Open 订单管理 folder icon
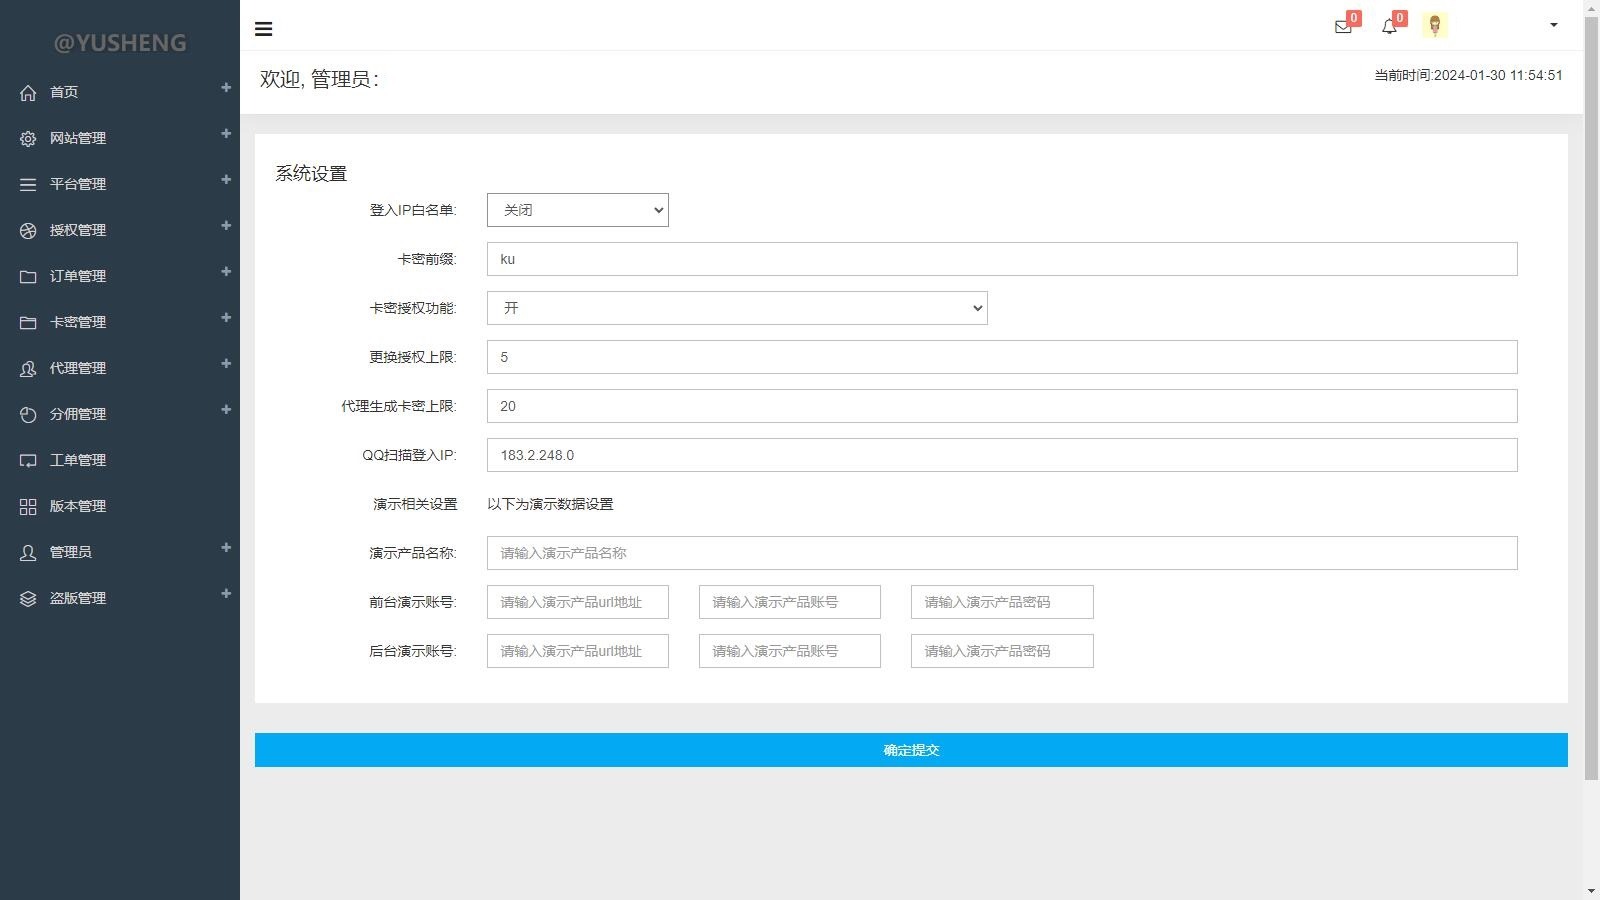The image size is (1600, 900). click(x=27, y=275)
